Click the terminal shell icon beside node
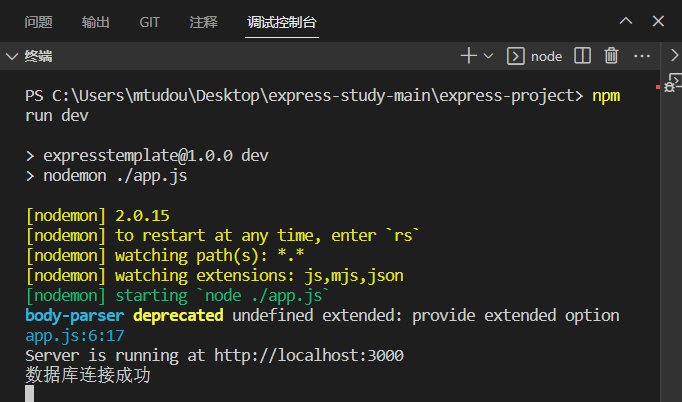This screenshot has width=682, height=402. 515,56
